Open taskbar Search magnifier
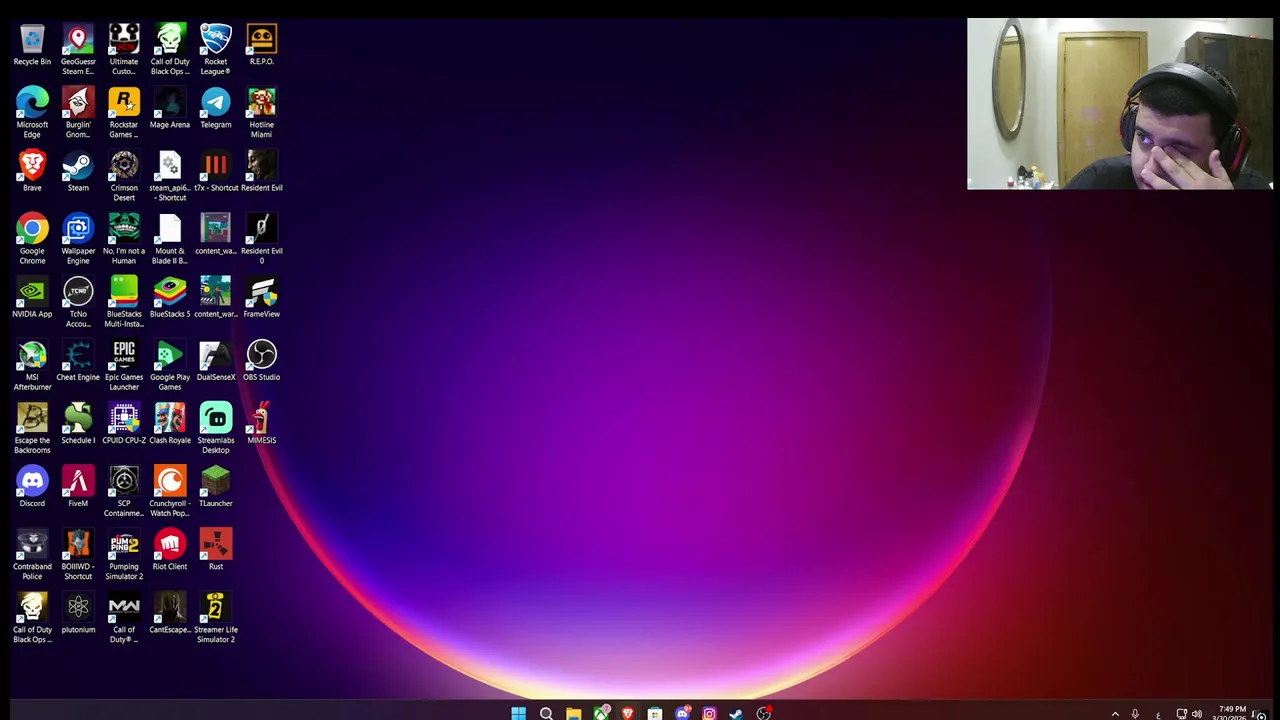Viewport: 1280px width, 720px height. click(x=546, y=713)
